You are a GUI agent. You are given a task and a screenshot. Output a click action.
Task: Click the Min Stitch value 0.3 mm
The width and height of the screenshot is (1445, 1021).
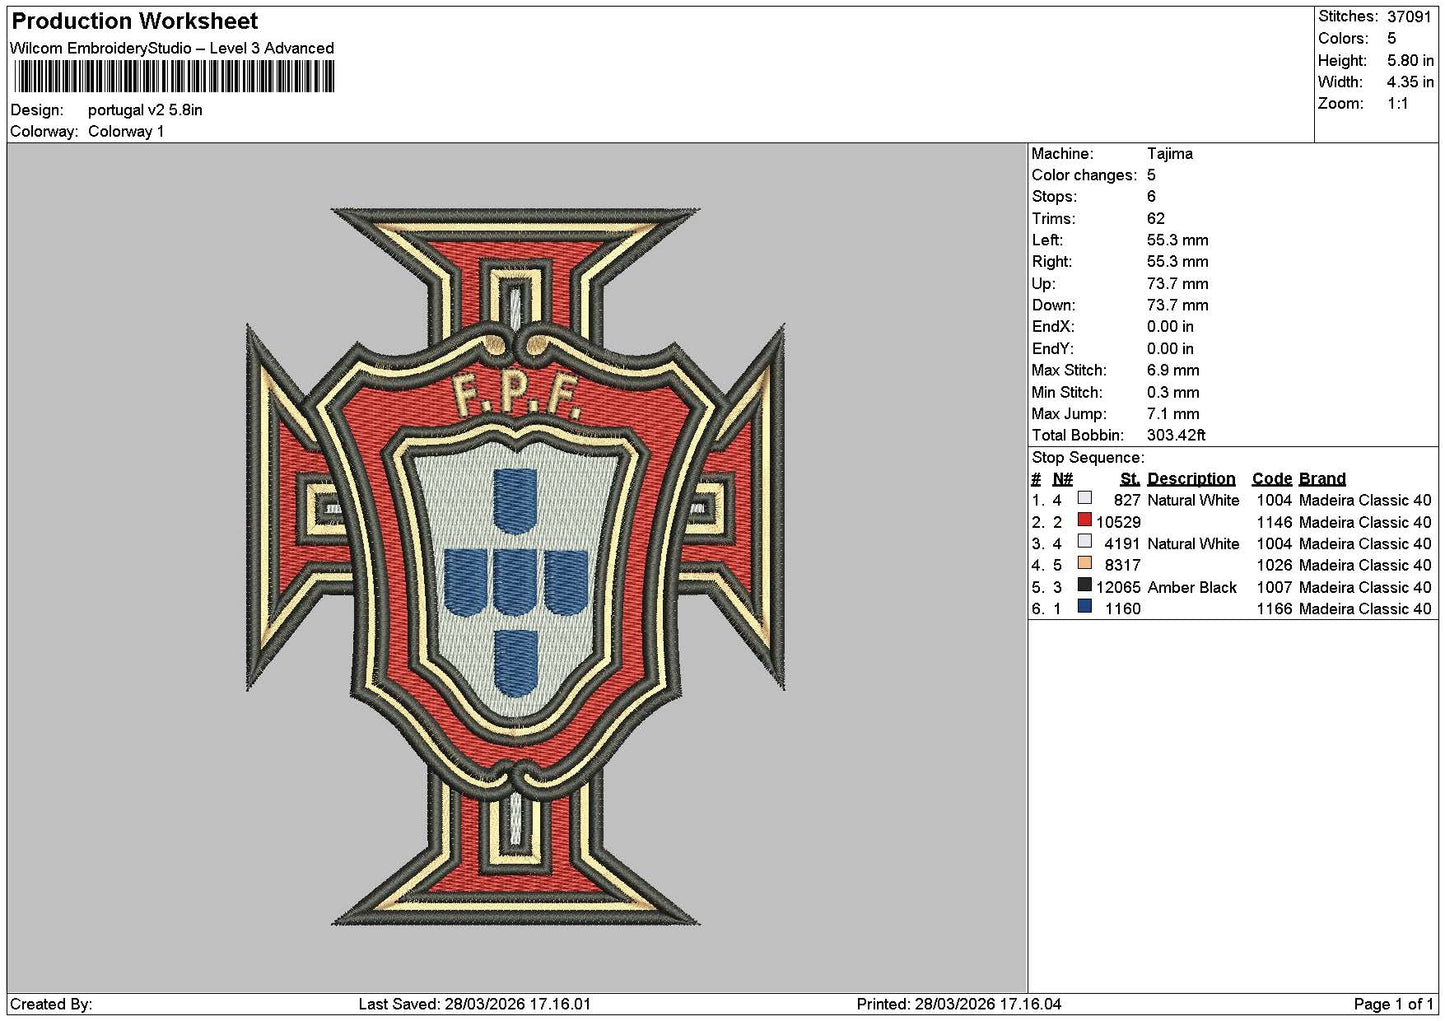click(1173, 392)
